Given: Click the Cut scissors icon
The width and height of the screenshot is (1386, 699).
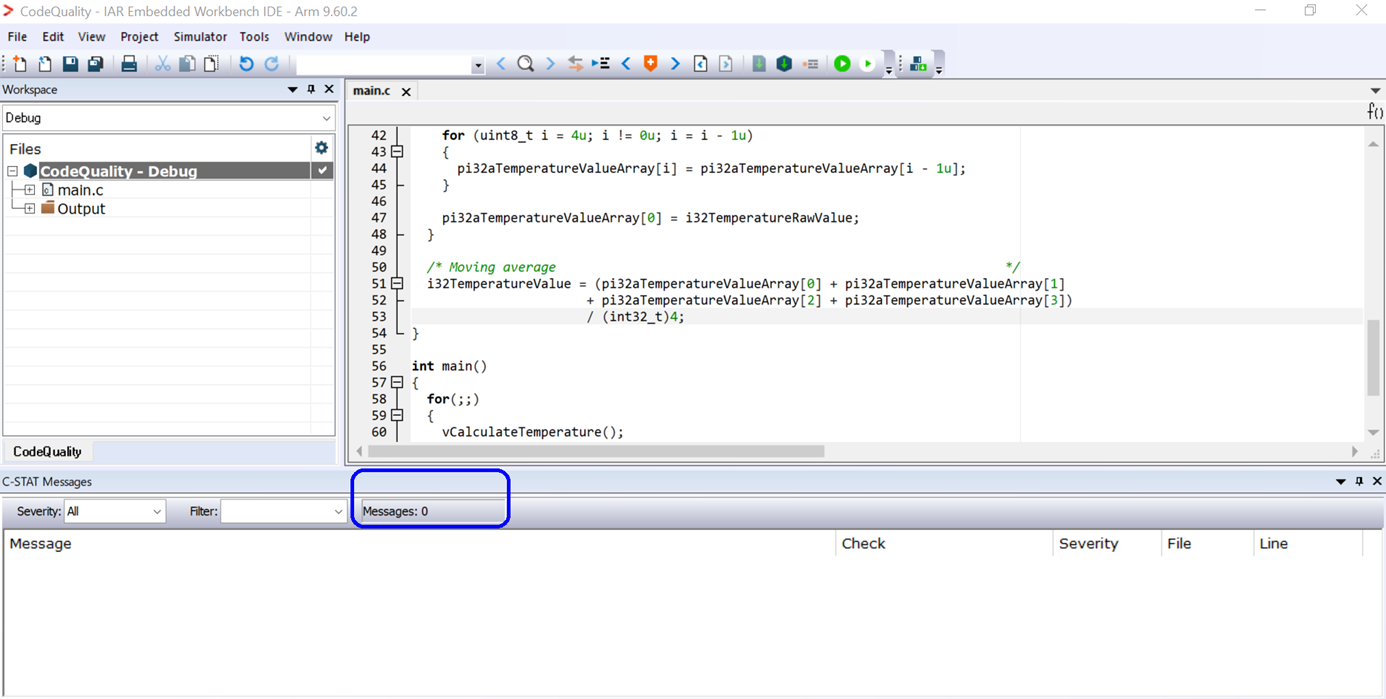Looking at the screenshot, I should pos(162,64).
